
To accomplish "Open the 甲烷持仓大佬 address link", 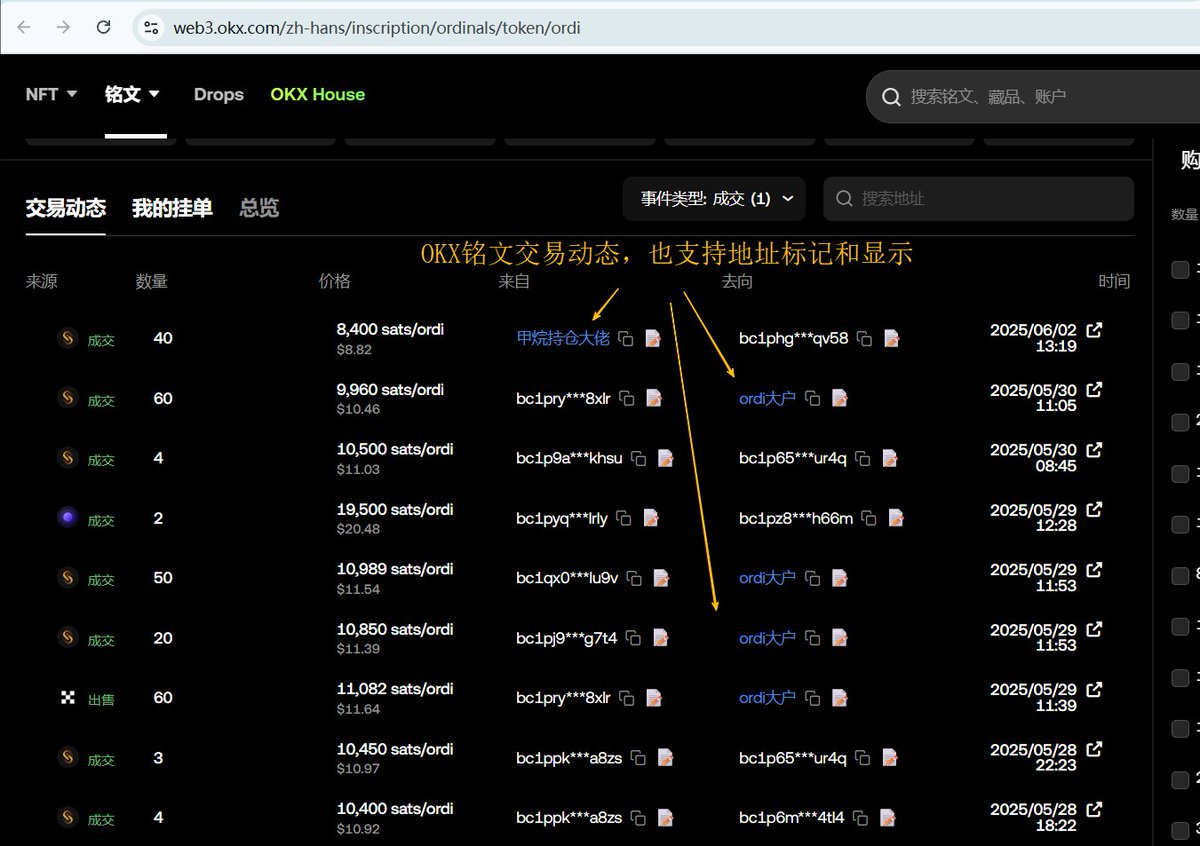I will (x=563, y=339).
